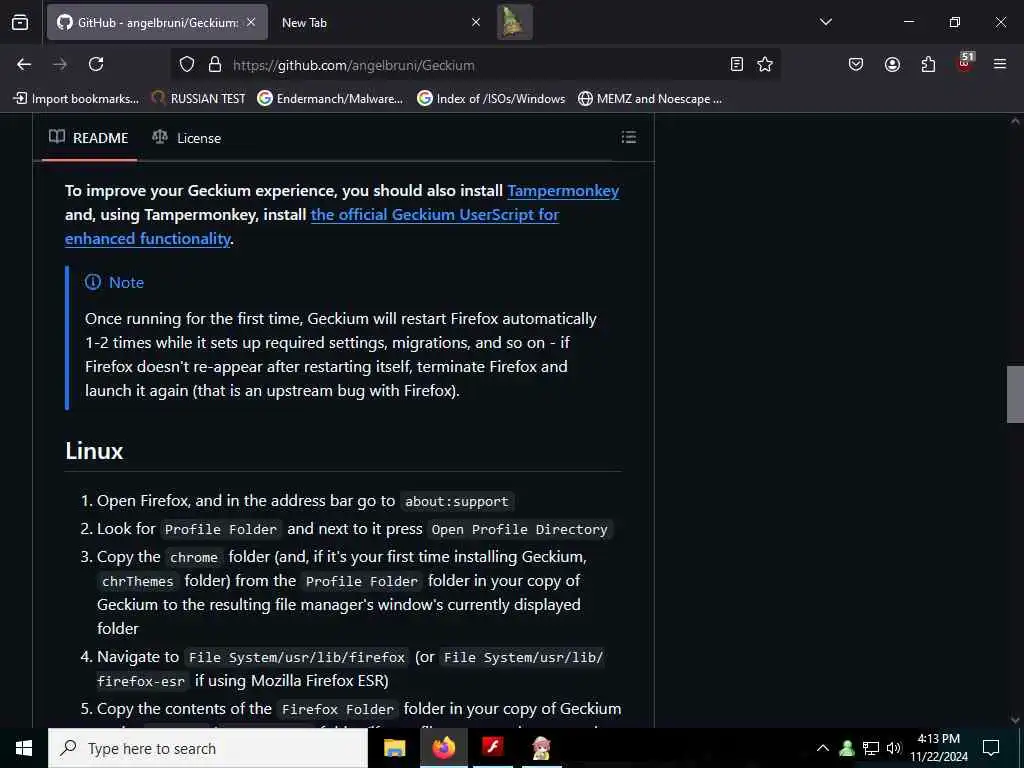The height and width of the screenshot is (768, 1024).
Task: Click Firefox icon in taskbar
Action: click(x=443, y=748)
